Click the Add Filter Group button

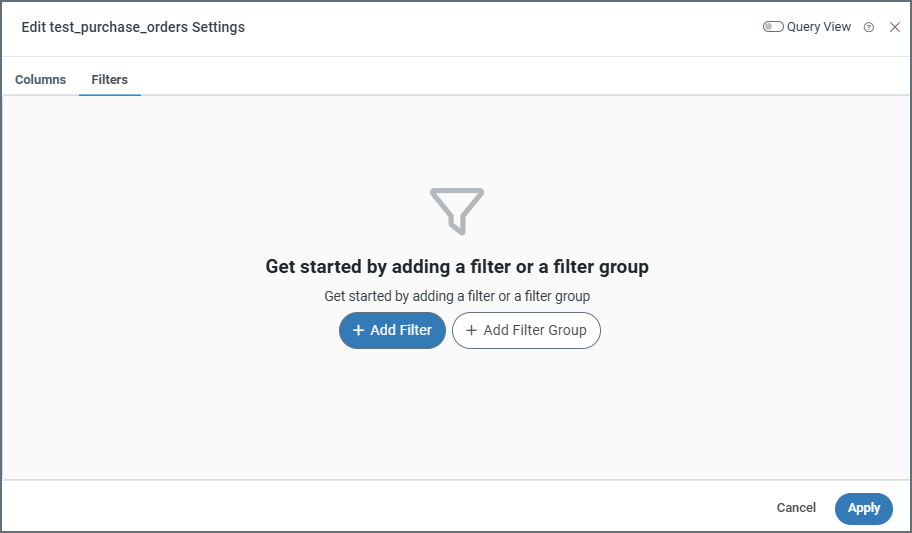click(526, 330)
